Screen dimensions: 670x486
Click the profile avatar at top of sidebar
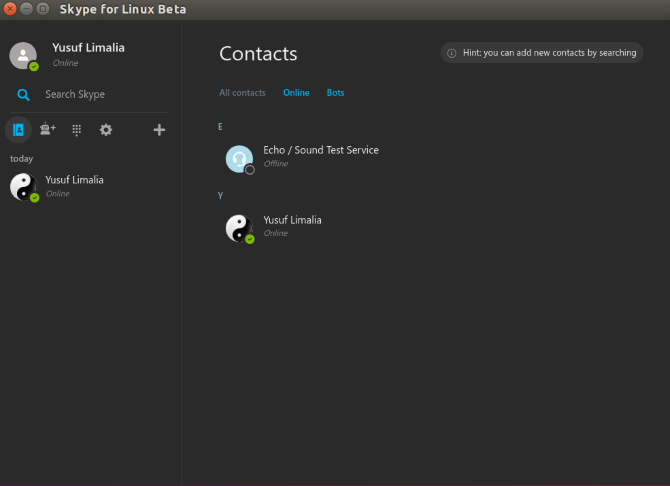click(23, 56)
